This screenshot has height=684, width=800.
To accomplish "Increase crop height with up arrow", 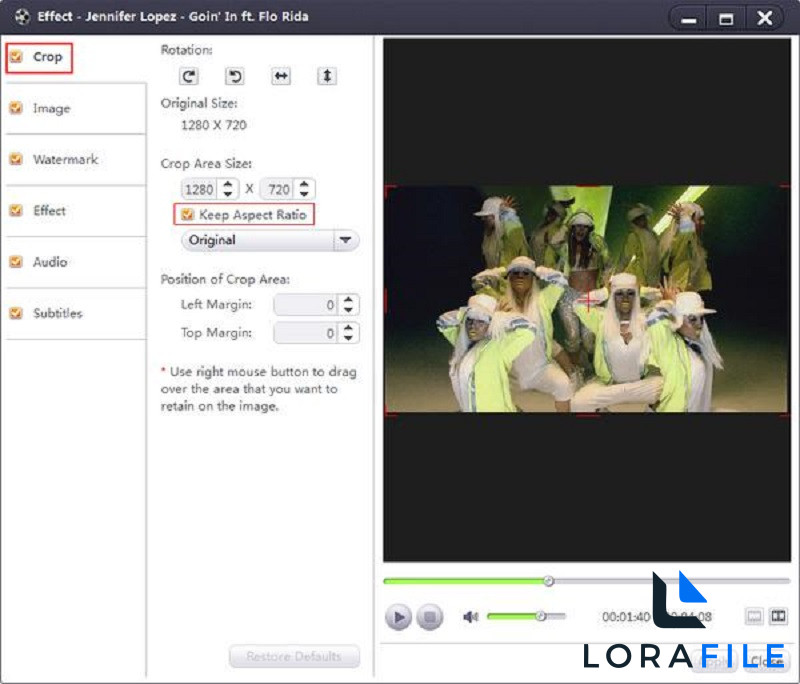I will coord(304,184).
